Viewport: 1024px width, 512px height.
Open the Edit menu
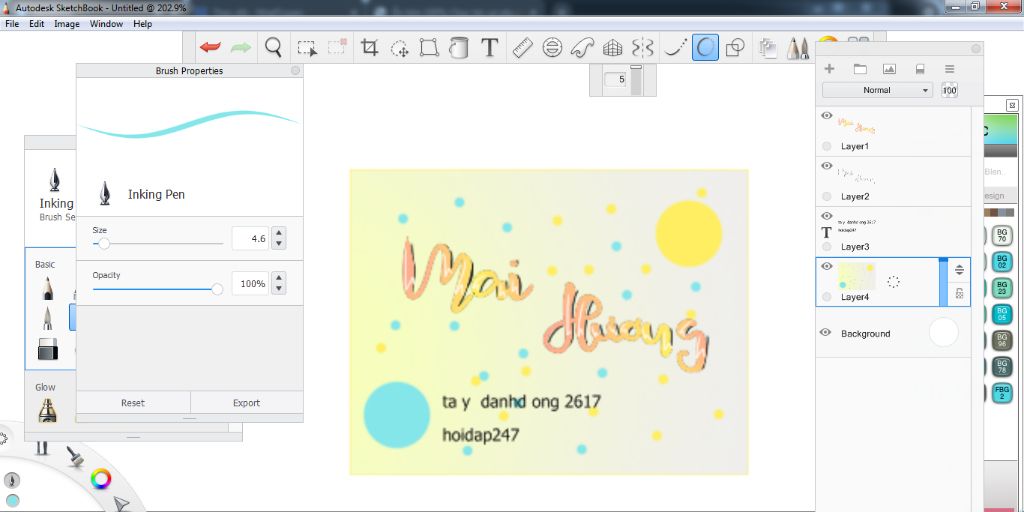click(x=37, y=24)
